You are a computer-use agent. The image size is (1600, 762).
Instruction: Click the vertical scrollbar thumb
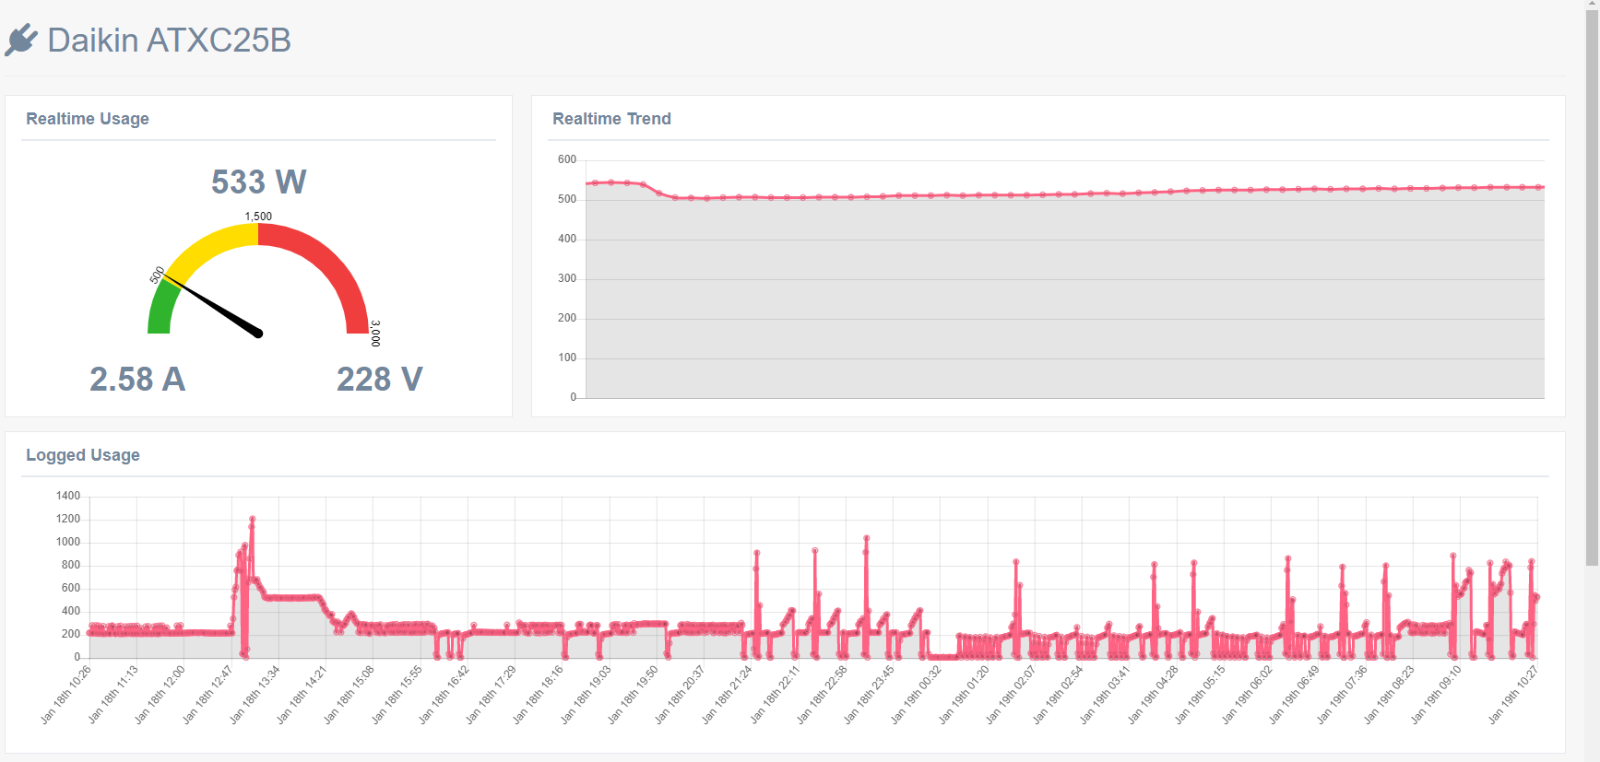tap(1592, 288)
